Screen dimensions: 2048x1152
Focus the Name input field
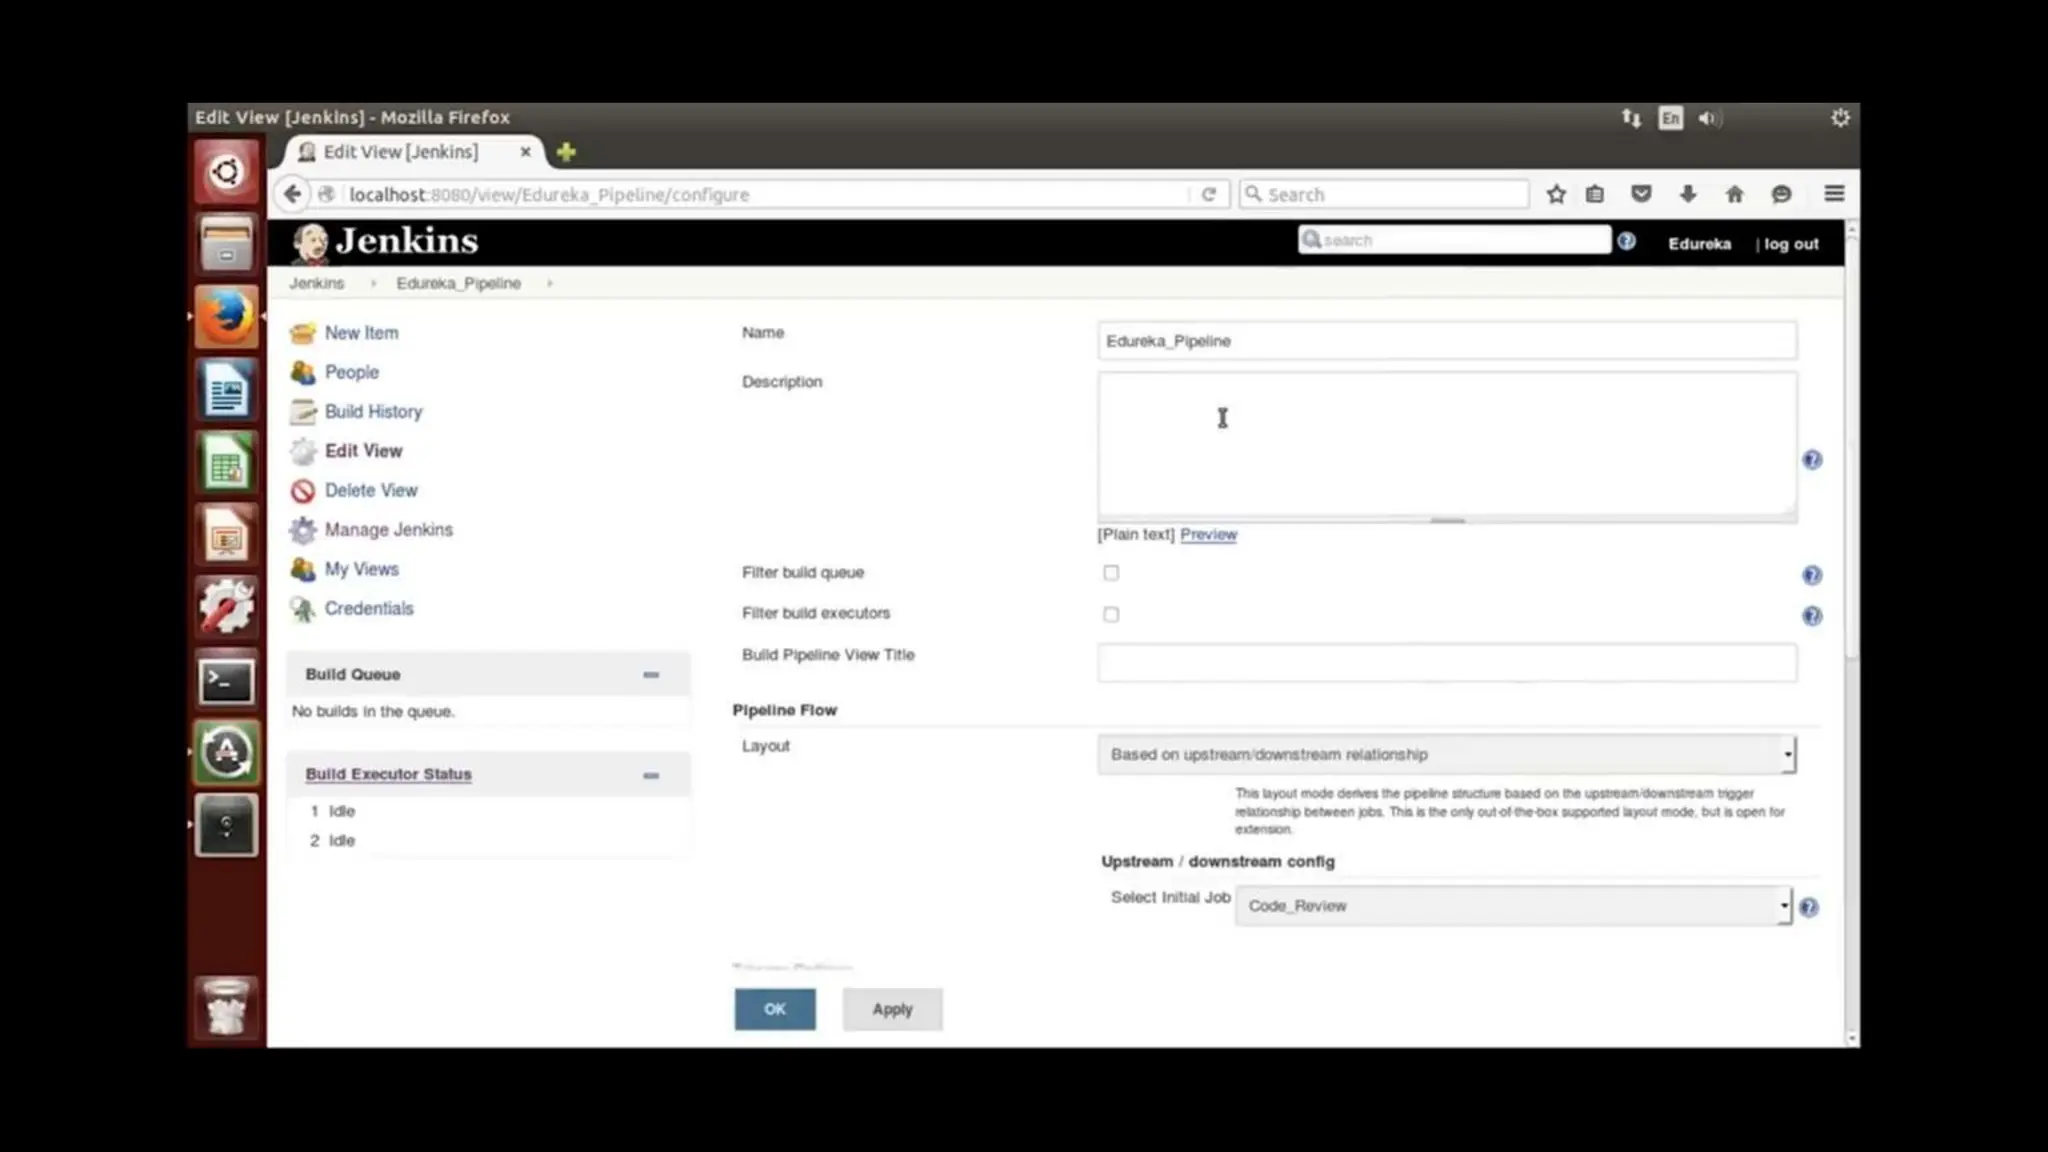pyautogui.click(x=1447, y=341)
